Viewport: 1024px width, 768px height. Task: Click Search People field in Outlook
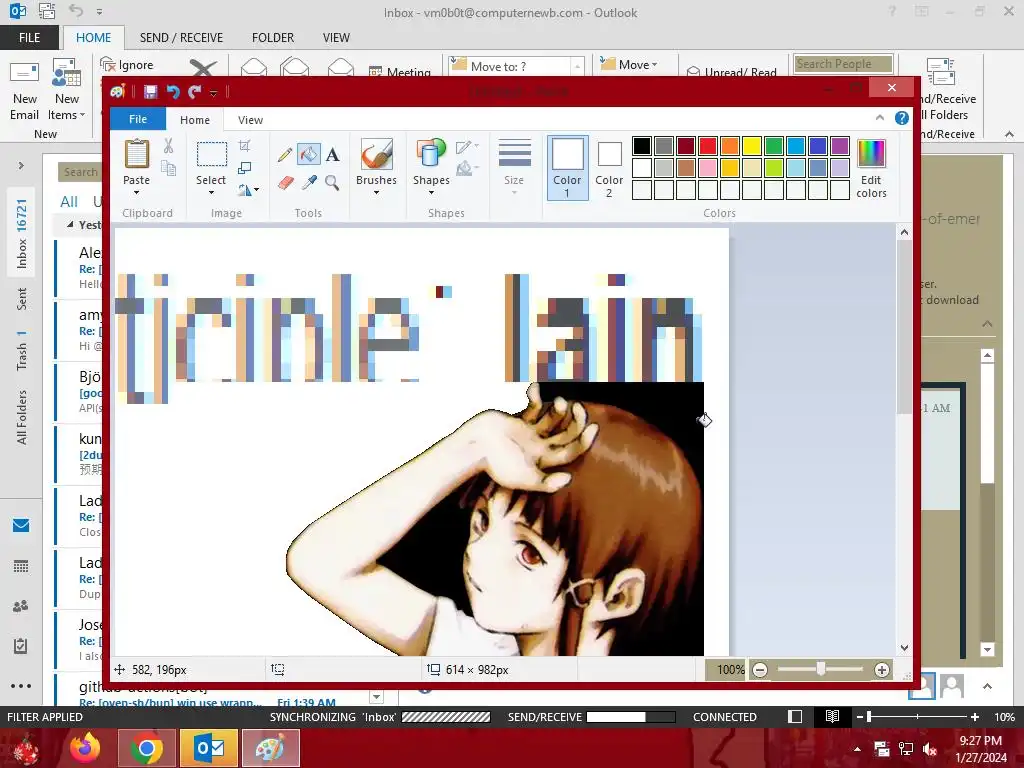coord(843,63)
